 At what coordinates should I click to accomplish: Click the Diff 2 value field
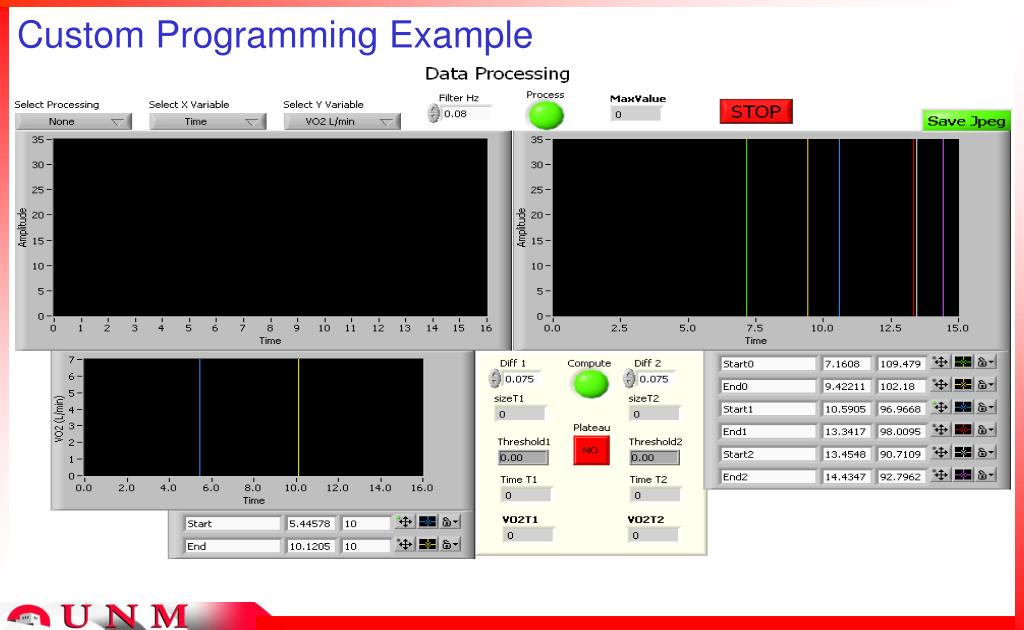click(656, 379)
